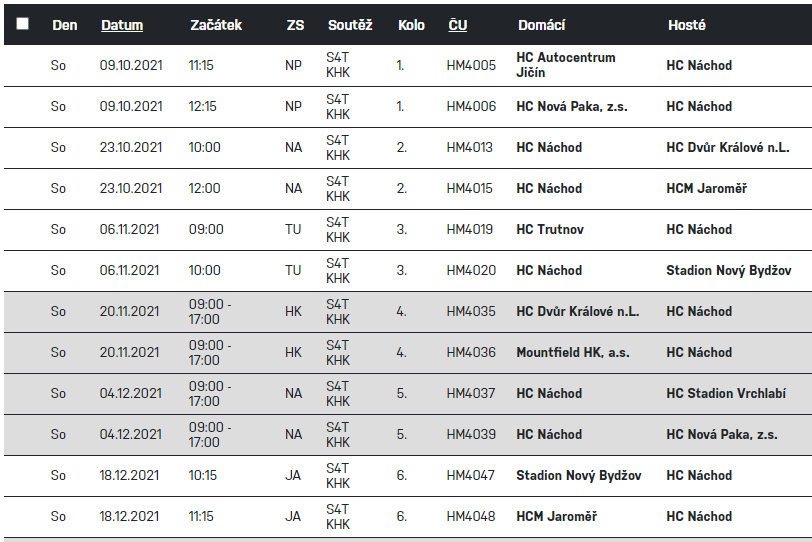Open match HM4039 row
Image resolution: width=812 pixels, height=542 pixels.
pyautogui.click(x=408, y=435)
